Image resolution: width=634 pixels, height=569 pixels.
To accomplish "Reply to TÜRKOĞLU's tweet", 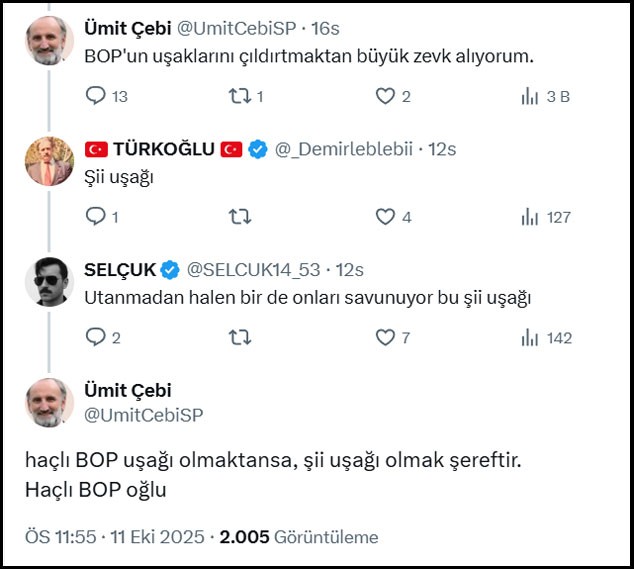I will (96, 217).
